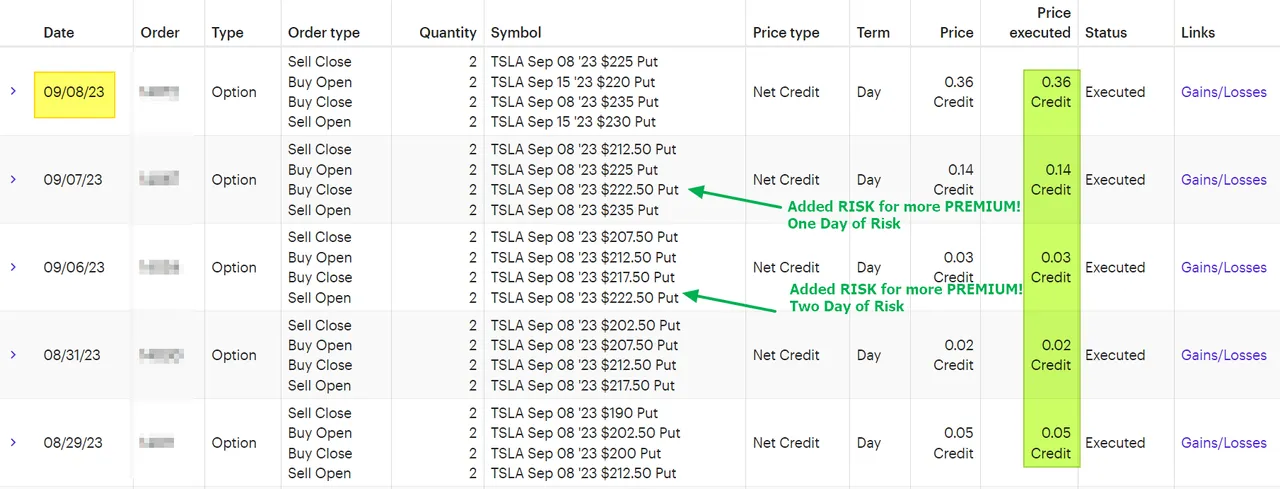Screen dimensions: 1280x489
Task: Expand the 08/31/23 order row chevron
Action: [13, 355]
